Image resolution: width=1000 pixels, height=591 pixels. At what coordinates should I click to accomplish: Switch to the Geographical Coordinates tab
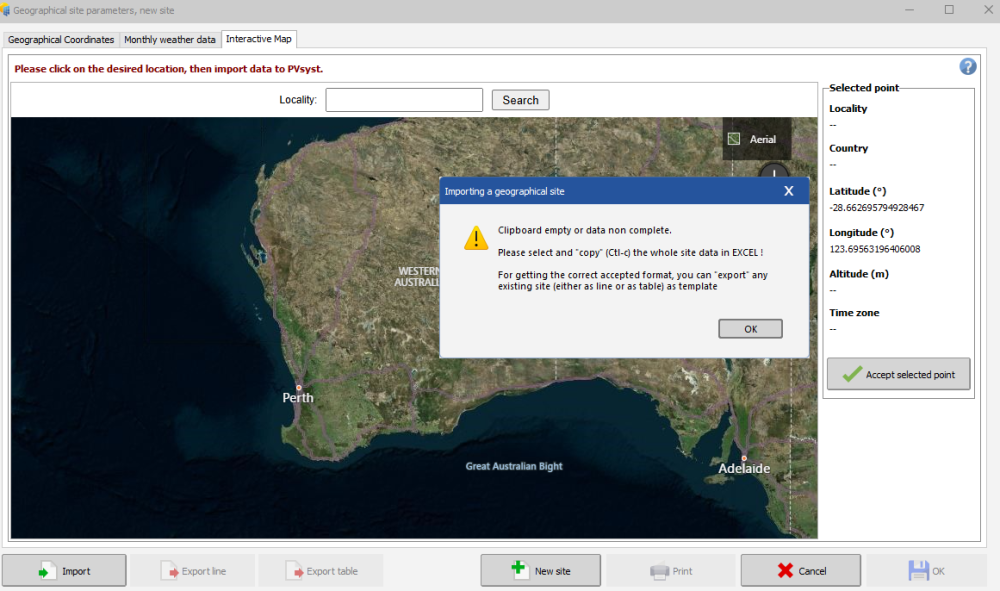(60, 40)
